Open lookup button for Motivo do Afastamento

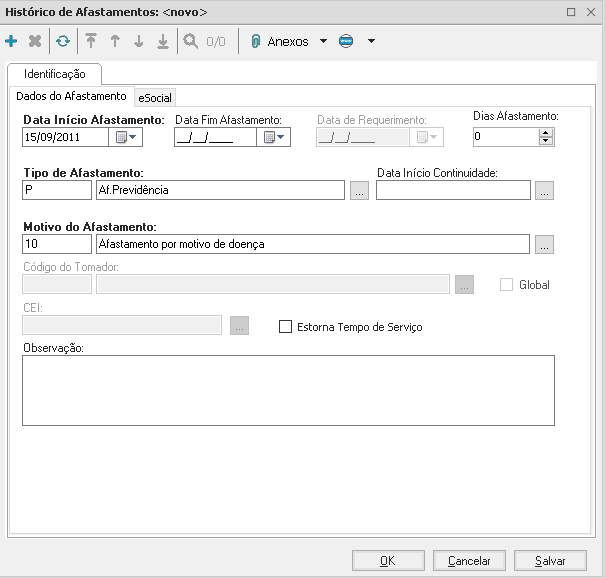[544, 245]
